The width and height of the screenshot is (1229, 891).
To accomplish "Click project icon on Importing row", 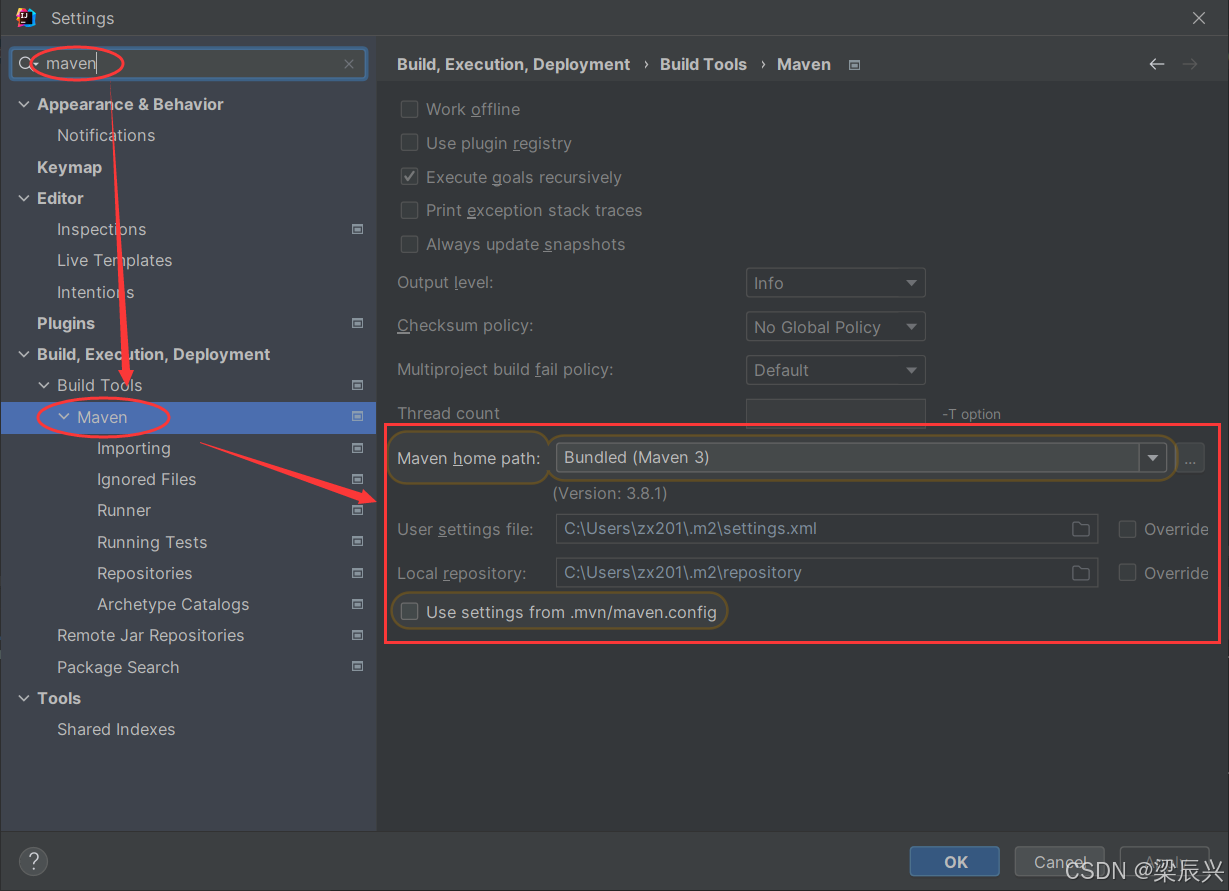I will click(357, 448).
